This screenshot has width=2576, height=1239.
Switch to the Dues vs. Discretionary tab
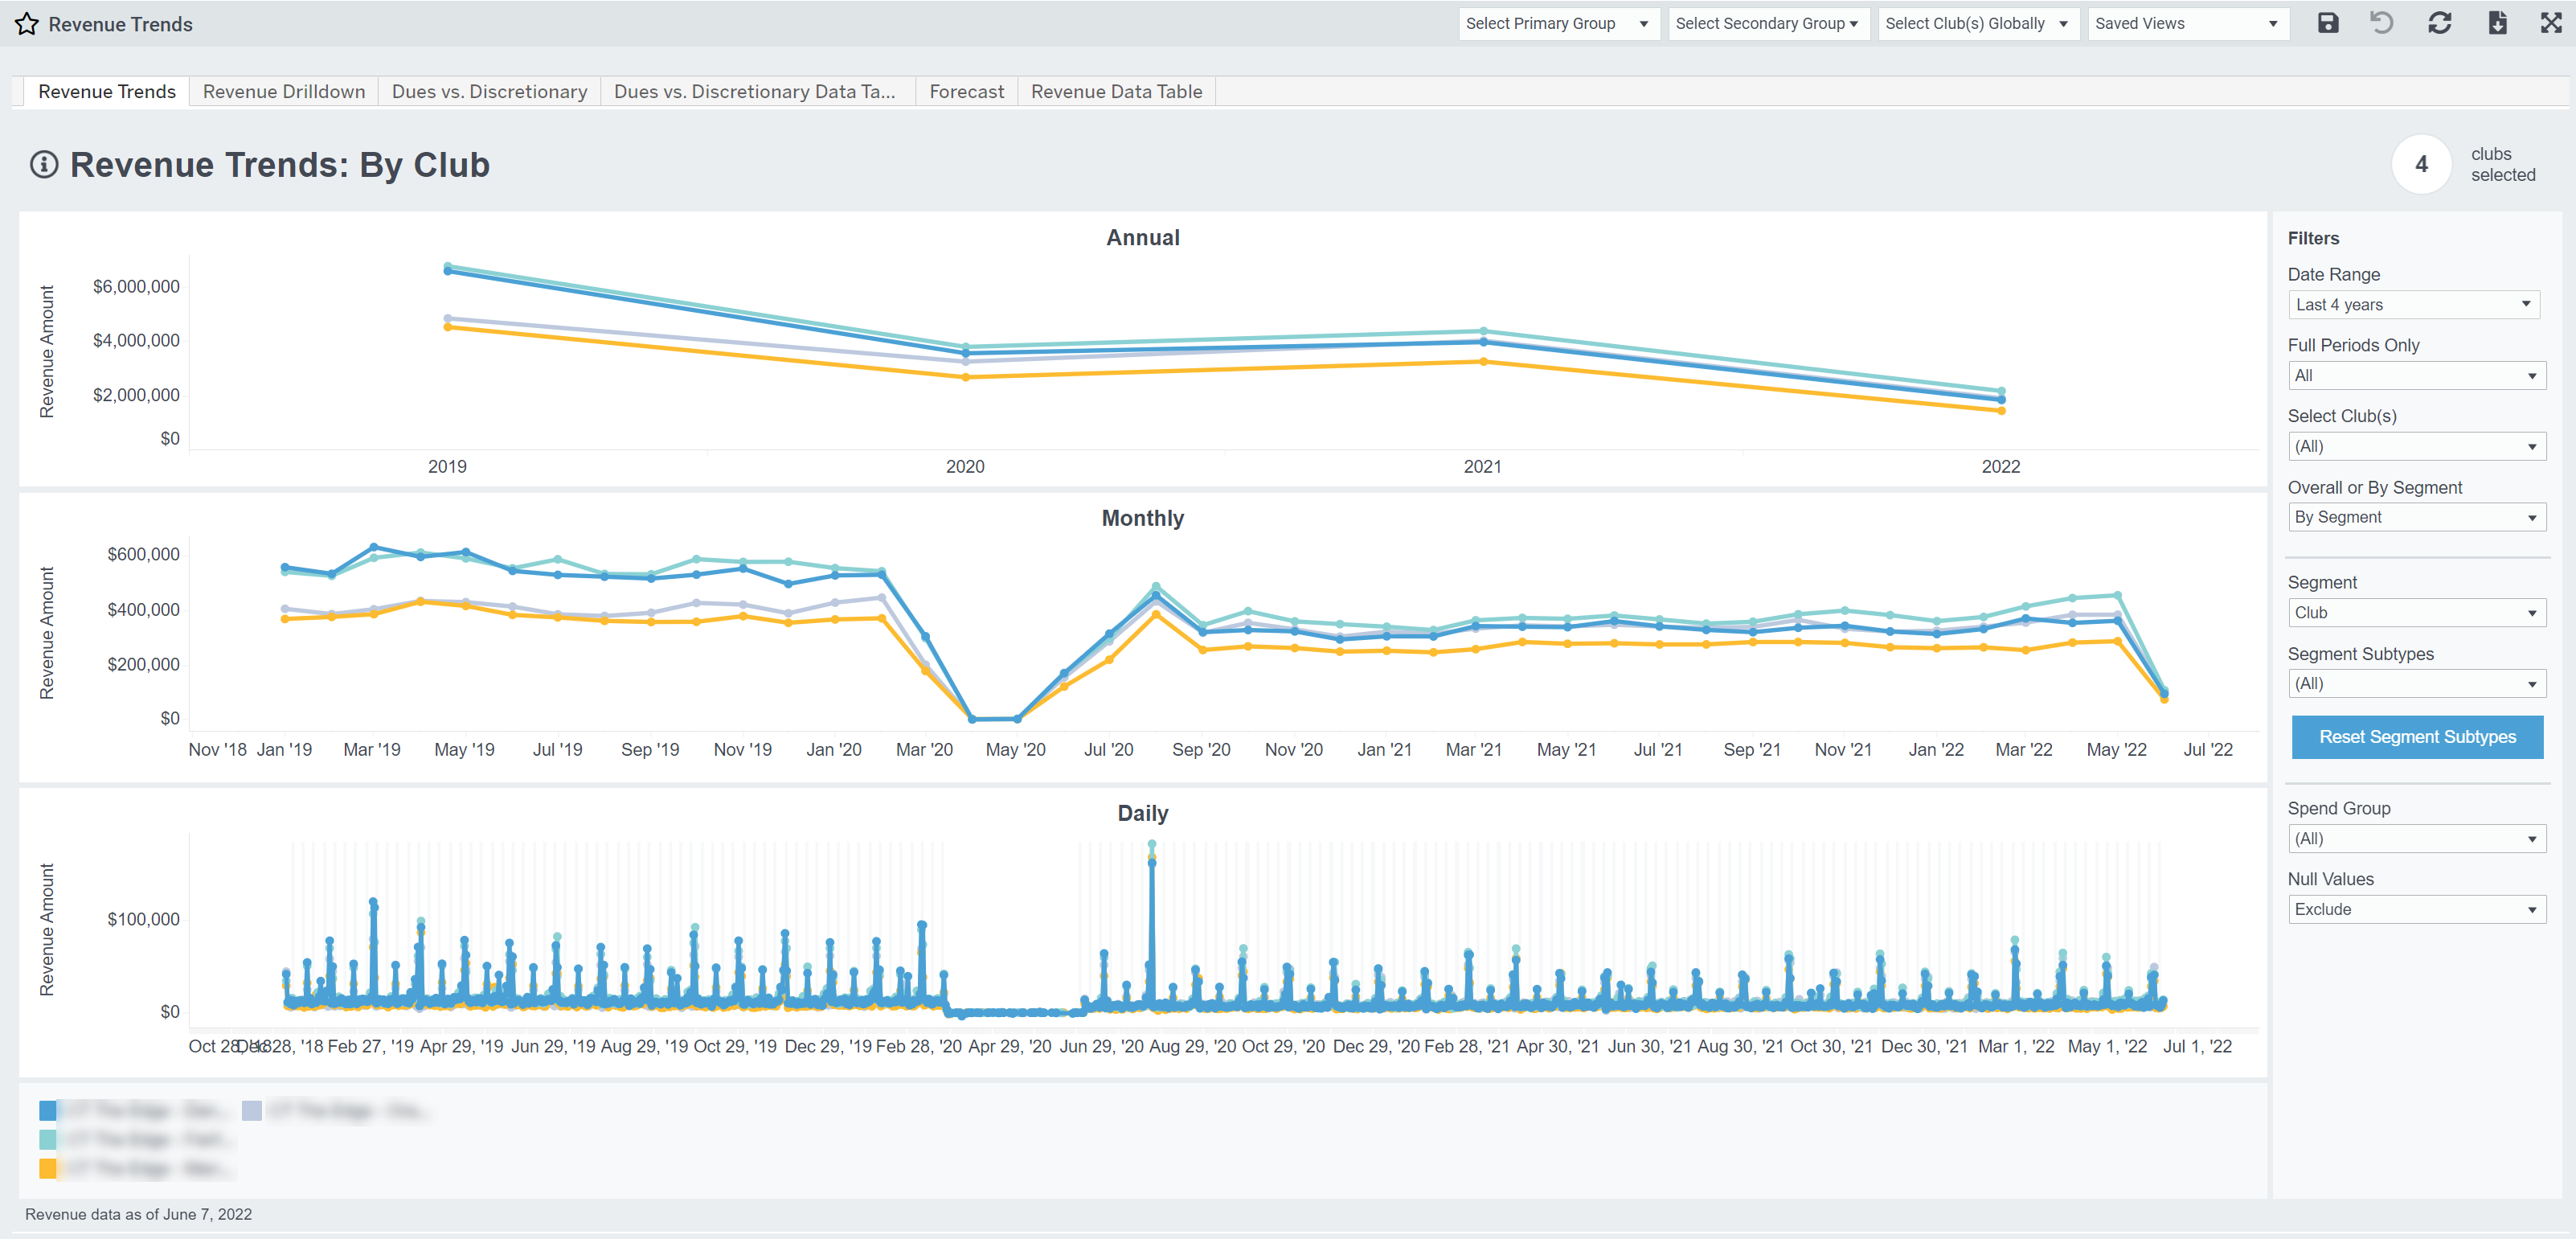(x=488, y=91)
